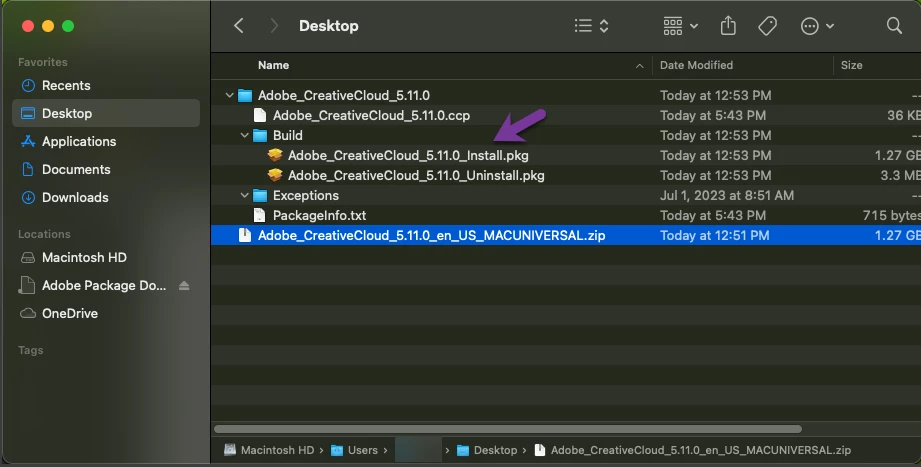Viewport: 921px width, 467px height.
Task: Go forward with the right chevron button
Action: (274, 26)
